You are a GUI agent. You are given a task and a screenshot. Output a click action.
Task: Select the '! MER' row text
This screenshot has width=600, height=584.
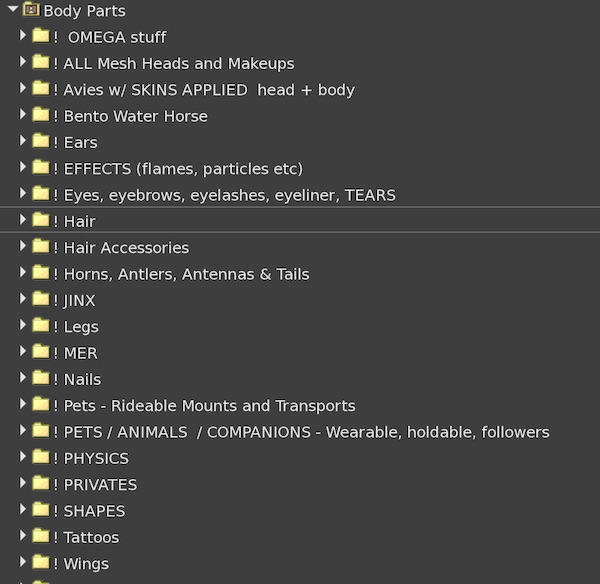(75, 353)
